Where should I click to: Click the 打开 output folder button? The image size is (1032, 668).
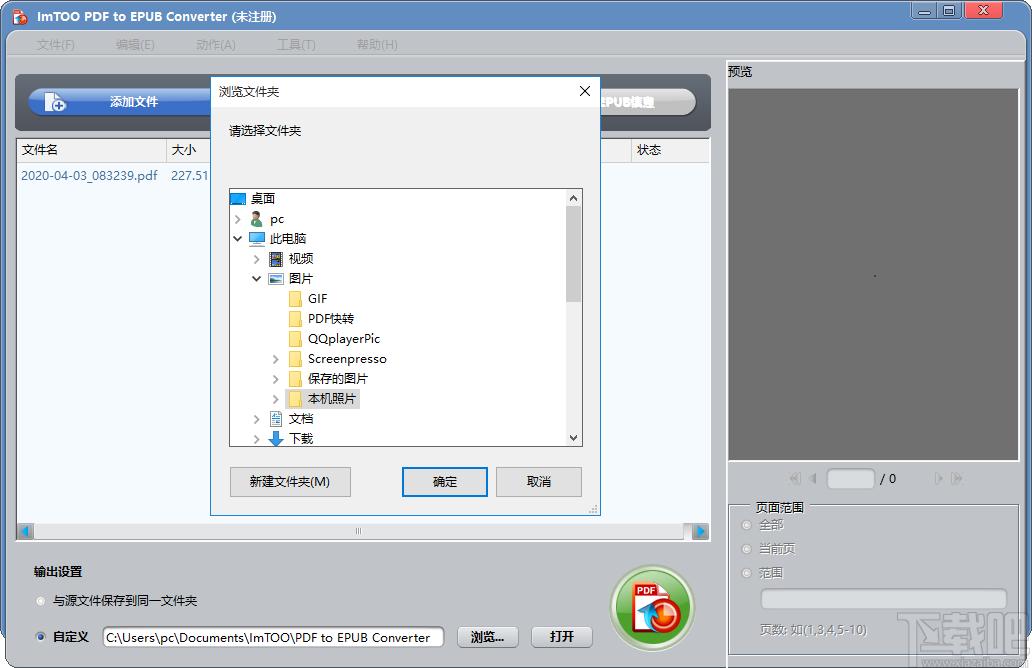562,637
